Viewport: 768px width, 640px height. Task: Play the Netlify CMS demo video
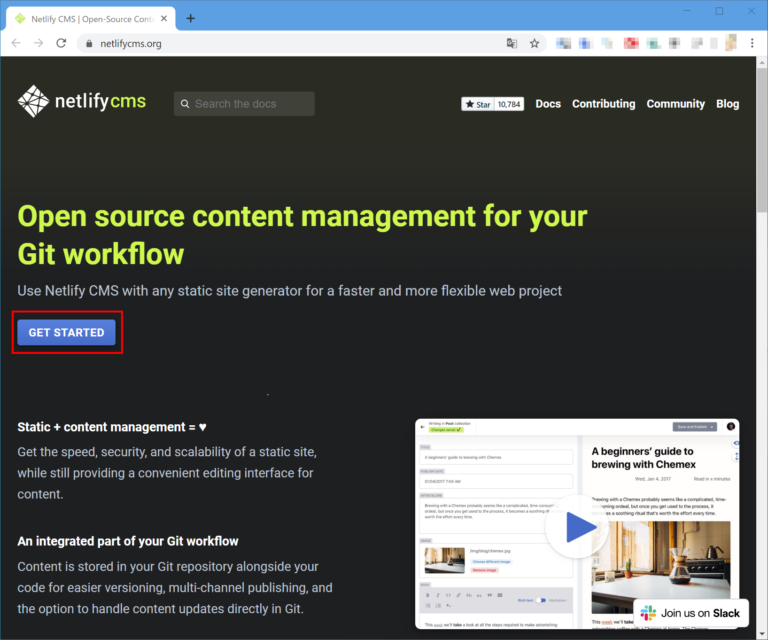(577, 525)
